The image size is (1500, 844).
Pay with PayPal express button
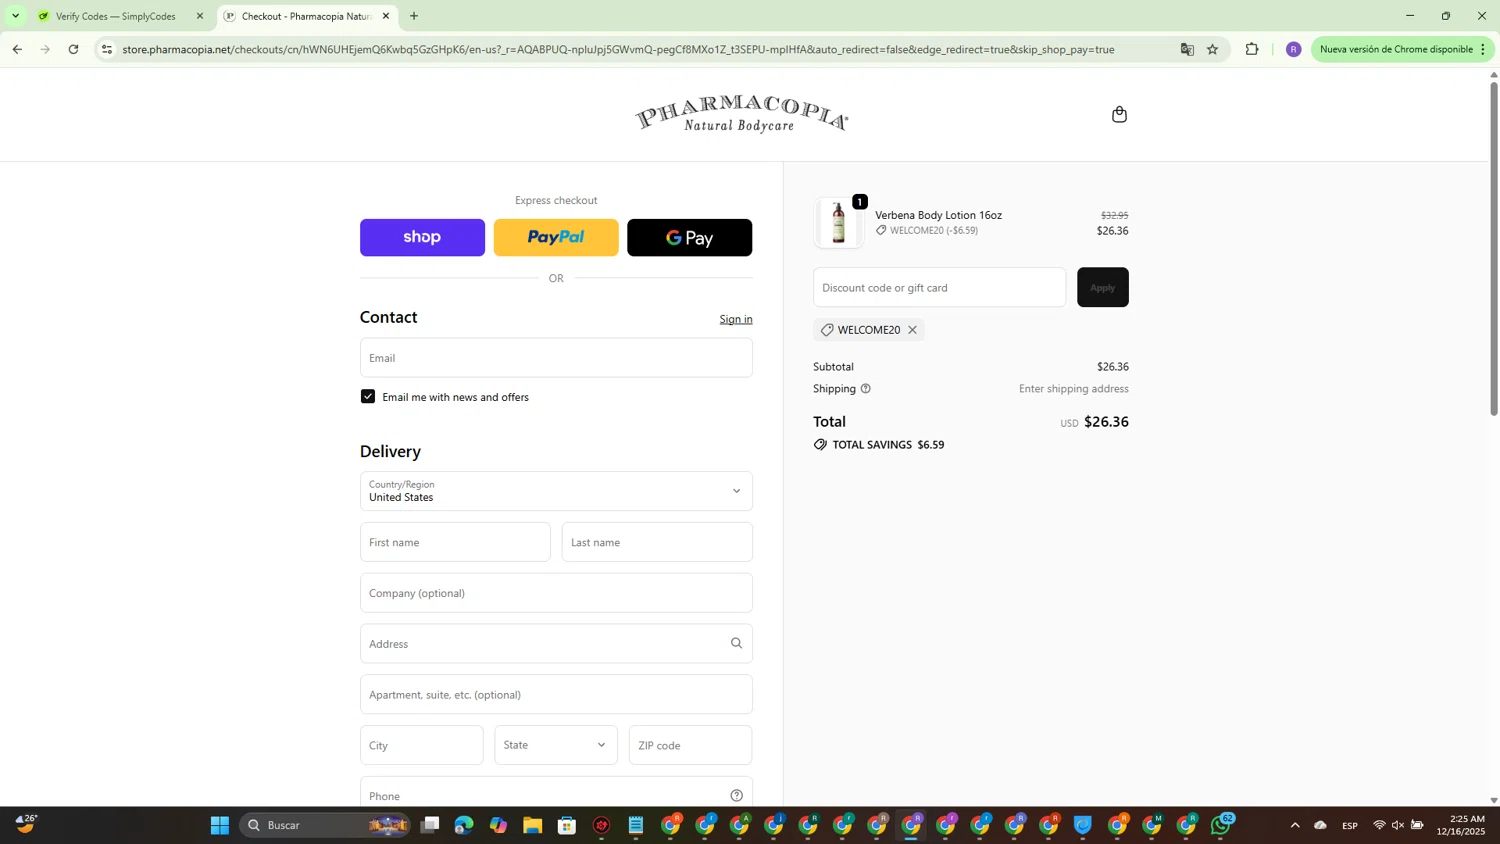pos(556,238)
